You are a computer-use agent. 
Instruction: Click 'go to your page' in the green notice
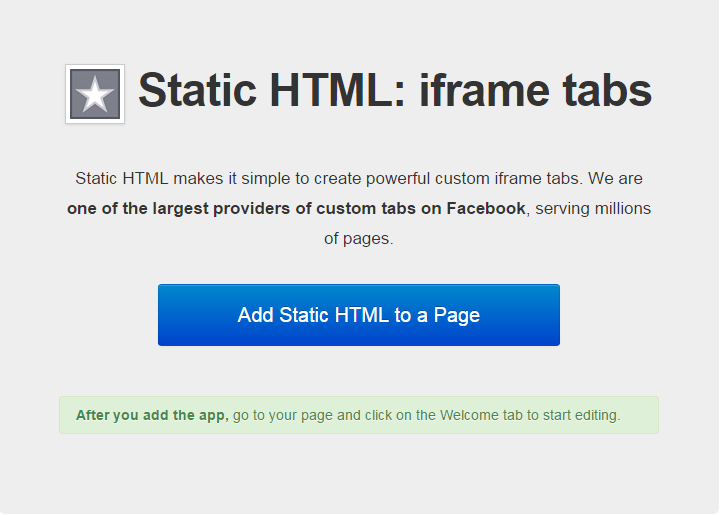pos(281,415)
